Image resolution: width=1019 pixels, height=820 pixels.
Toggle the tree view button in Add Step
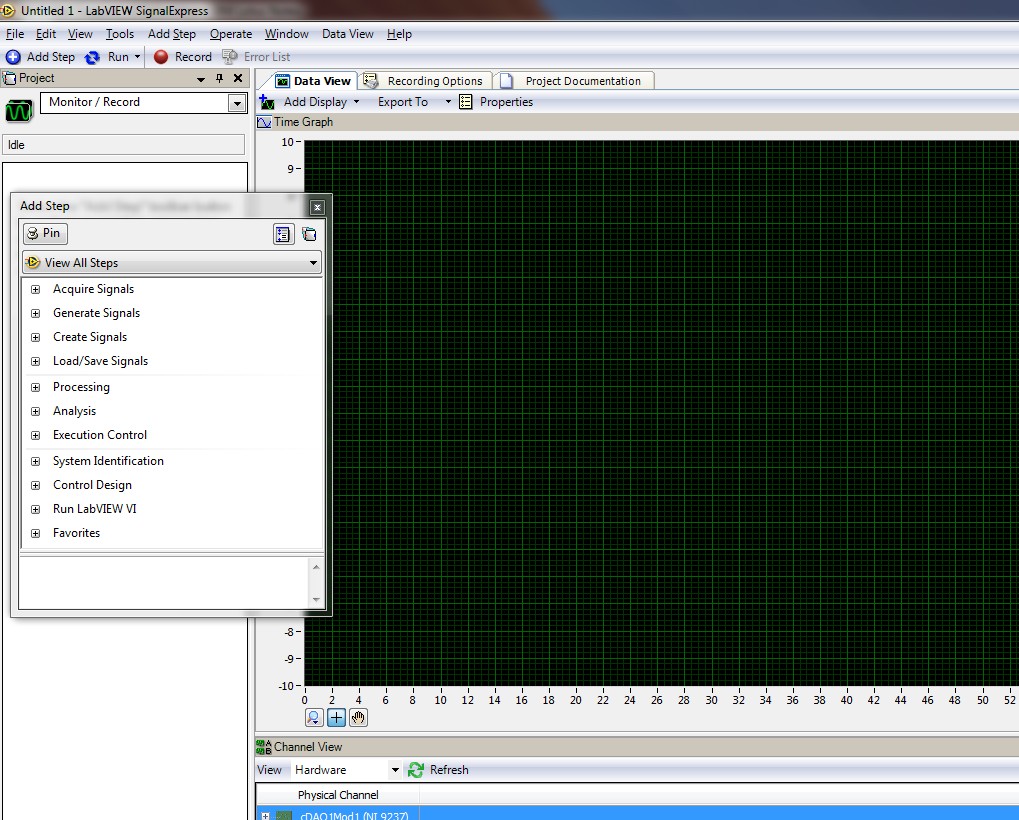283,234
